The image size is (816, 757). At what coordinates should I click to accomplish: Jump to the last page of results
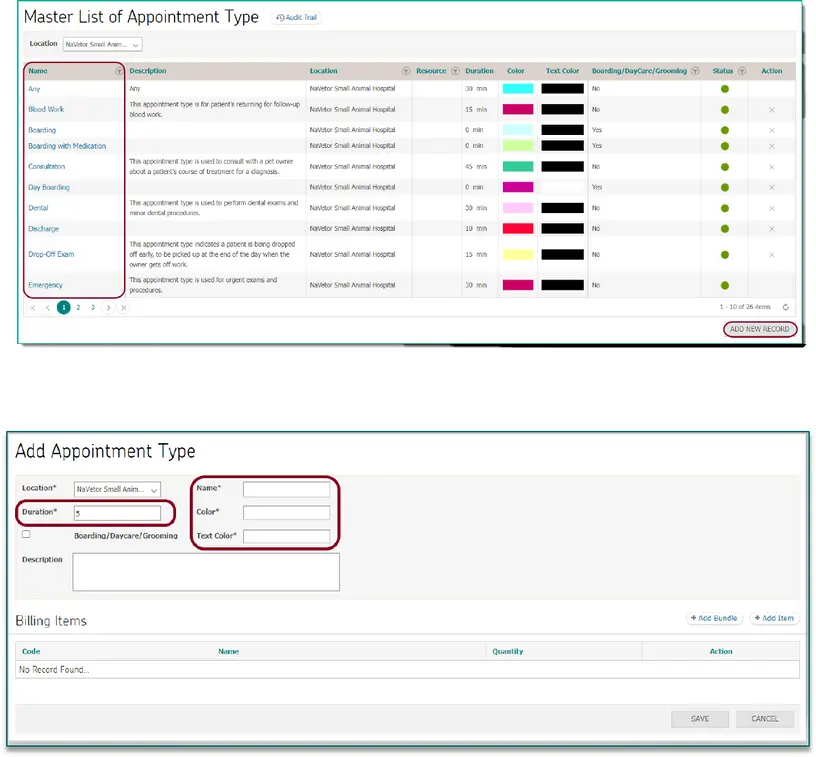(x=123, y=307)
